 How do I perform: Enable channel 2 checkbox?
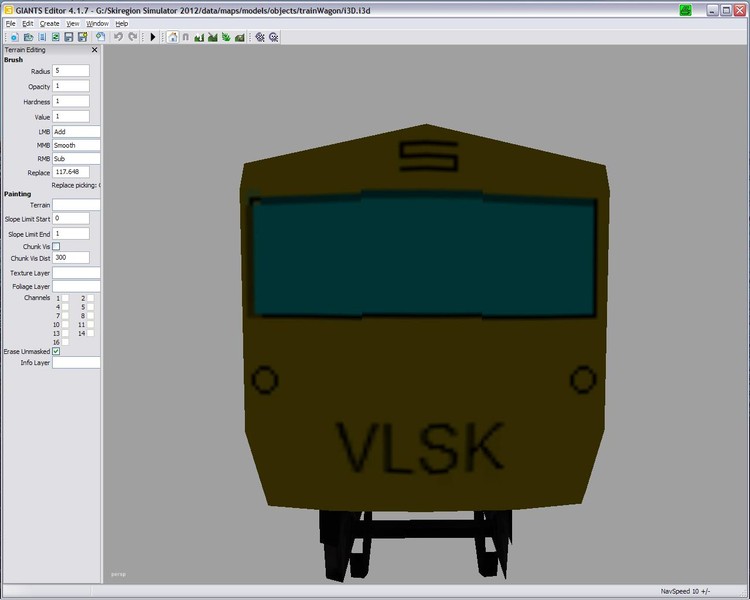pos(90,298)
